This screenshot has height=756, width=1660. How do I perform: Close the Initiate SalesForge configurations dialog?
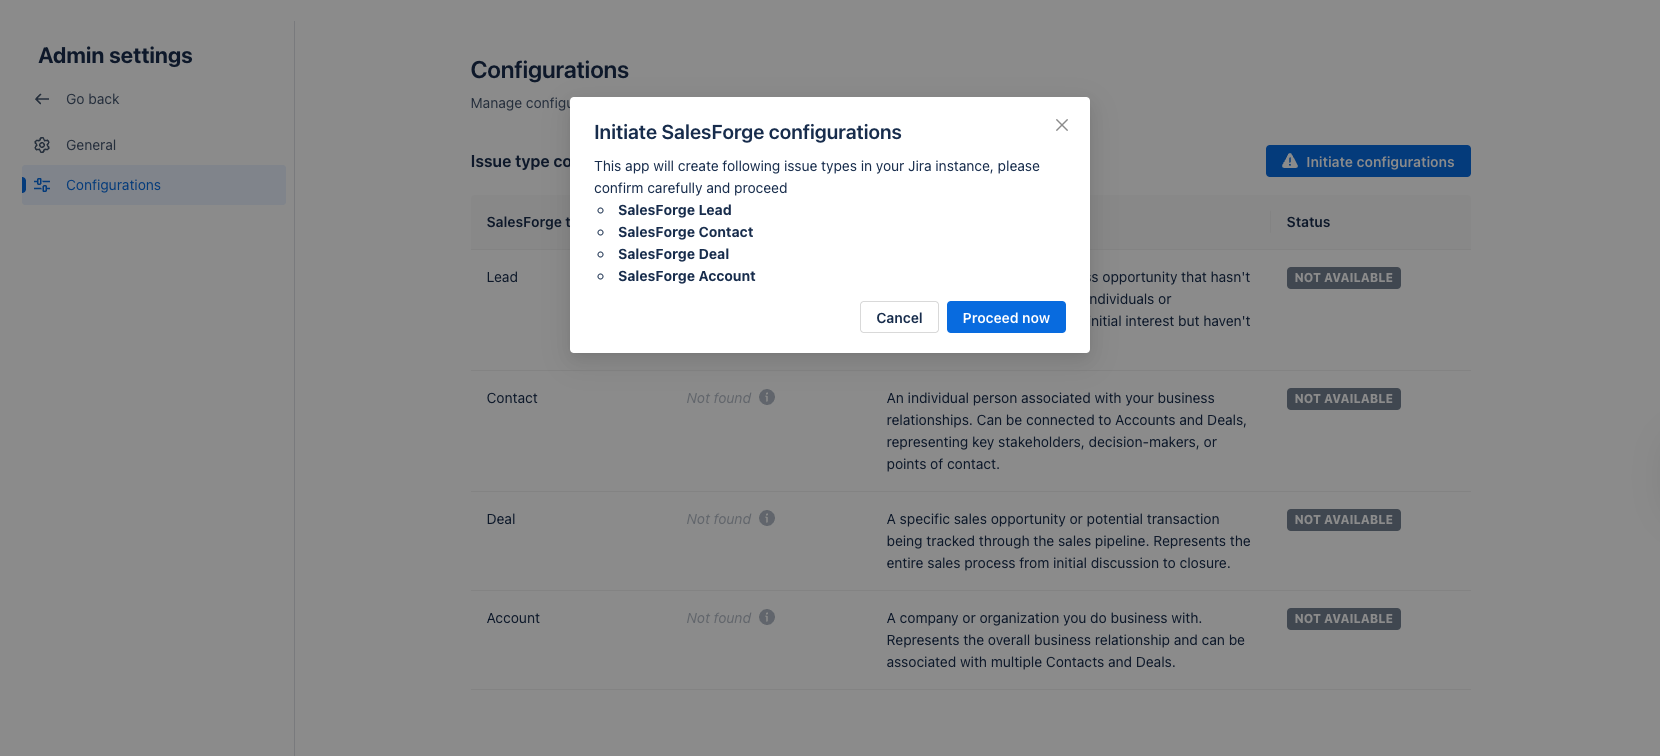(x=1062, y=125)
